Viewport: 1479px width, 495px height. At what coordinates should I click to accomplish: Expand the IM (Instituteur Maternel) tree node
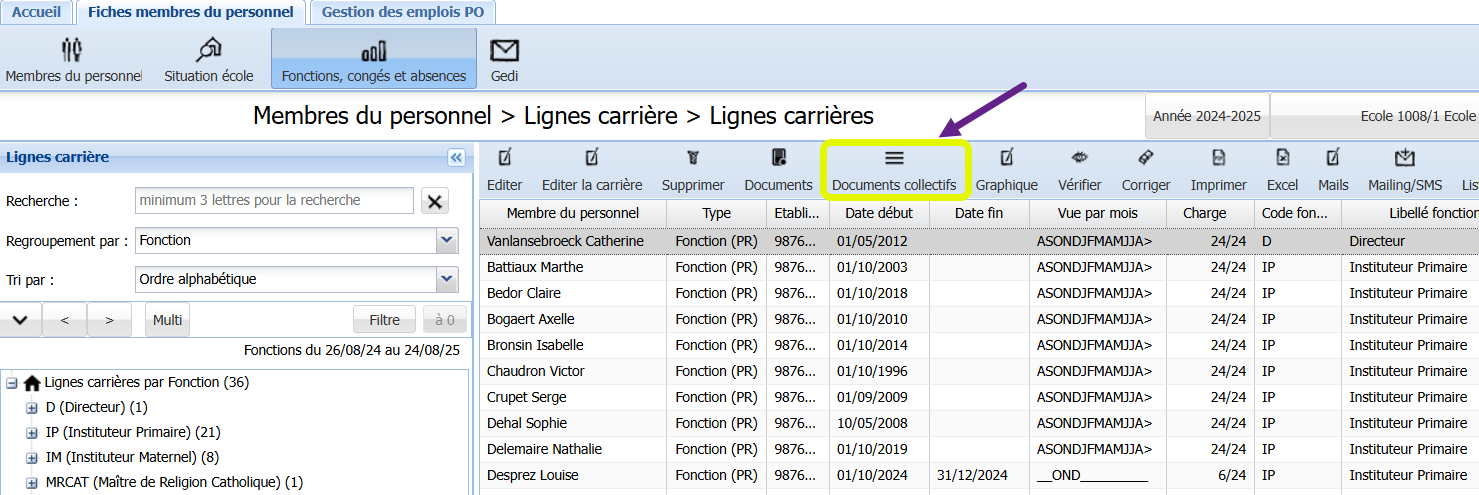tap(32, 458)
